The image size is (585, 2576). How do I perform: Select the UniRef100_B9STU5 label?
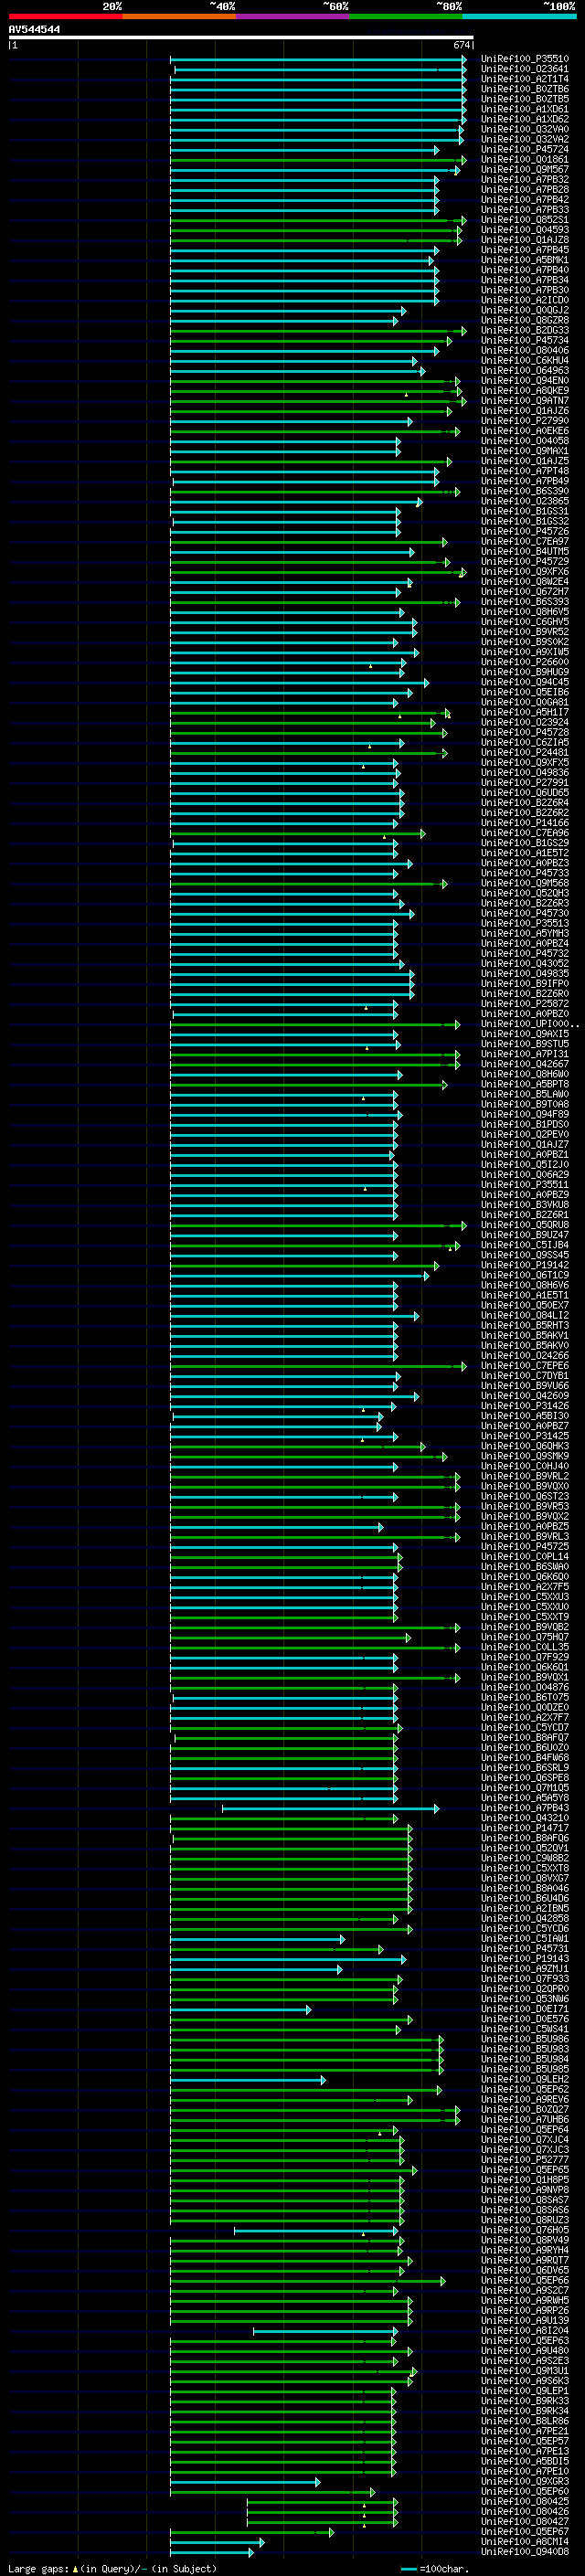tap(525, 1044)
